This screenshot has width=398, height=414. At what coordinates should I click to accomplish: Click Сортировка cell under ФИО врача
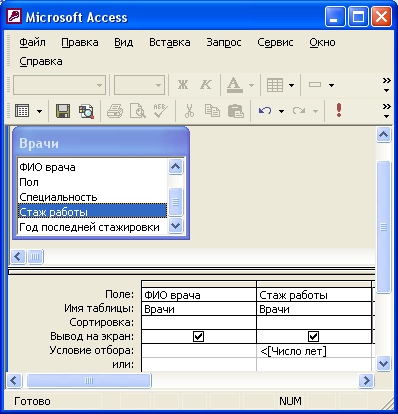(199, 323)
